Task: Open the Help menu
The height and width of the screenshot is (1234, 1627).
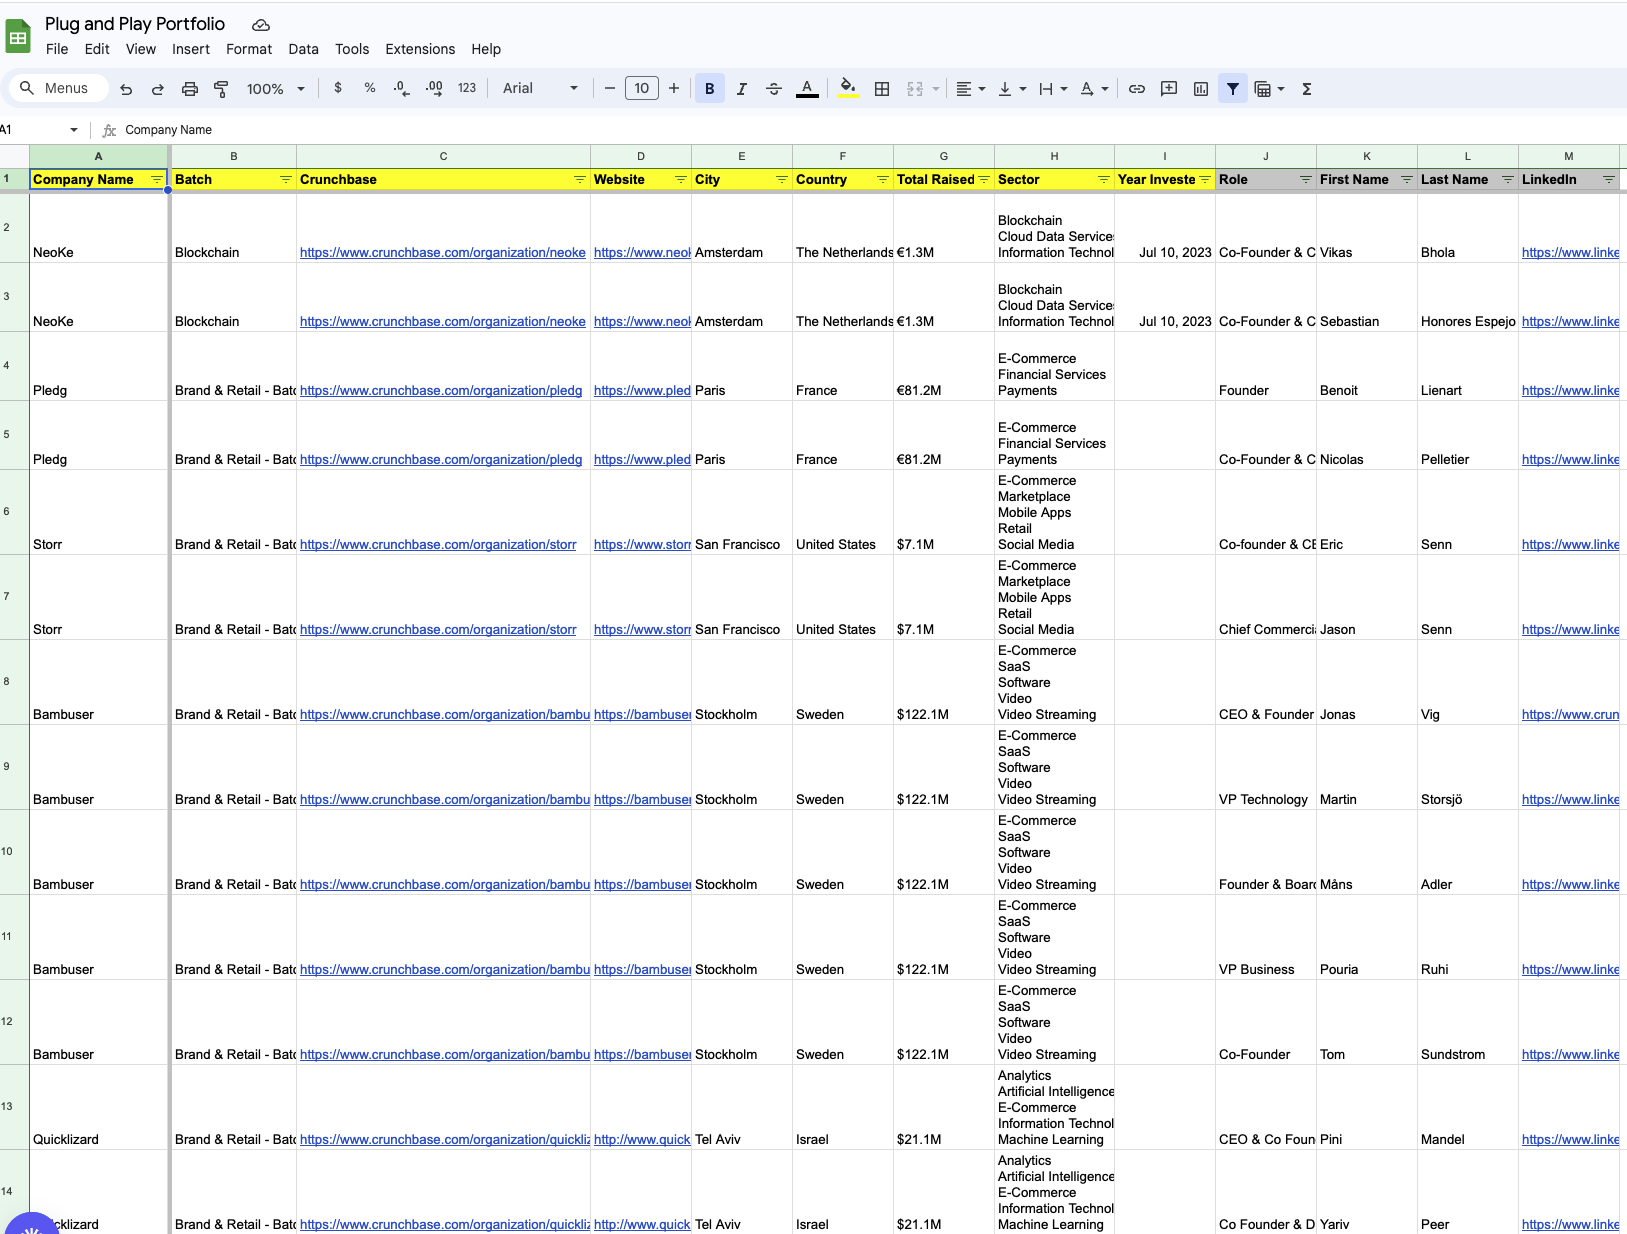Action: click(486, 49)
